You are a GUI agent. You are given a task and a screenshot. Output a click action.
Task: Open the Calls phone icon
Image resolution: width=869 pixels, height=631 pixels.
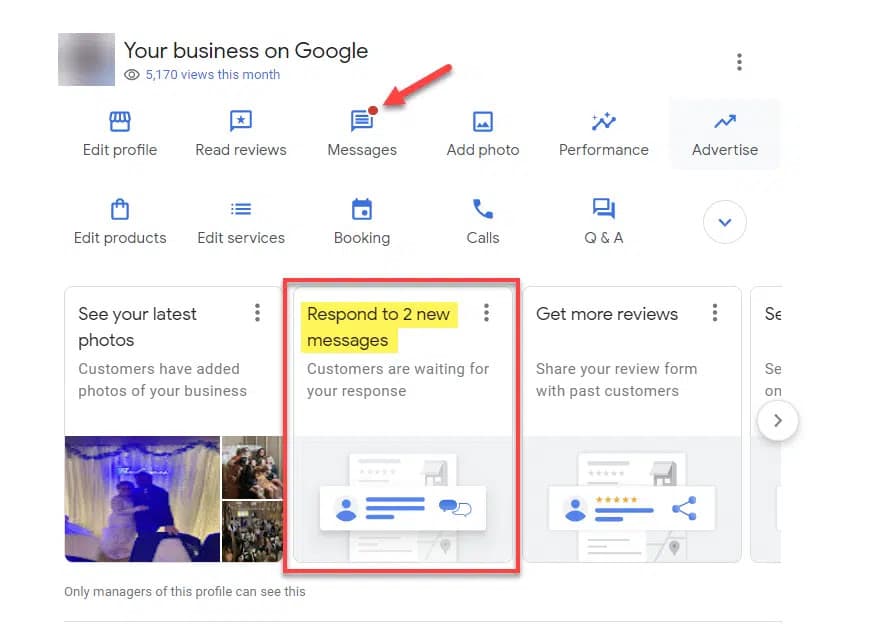pos(483,209)
